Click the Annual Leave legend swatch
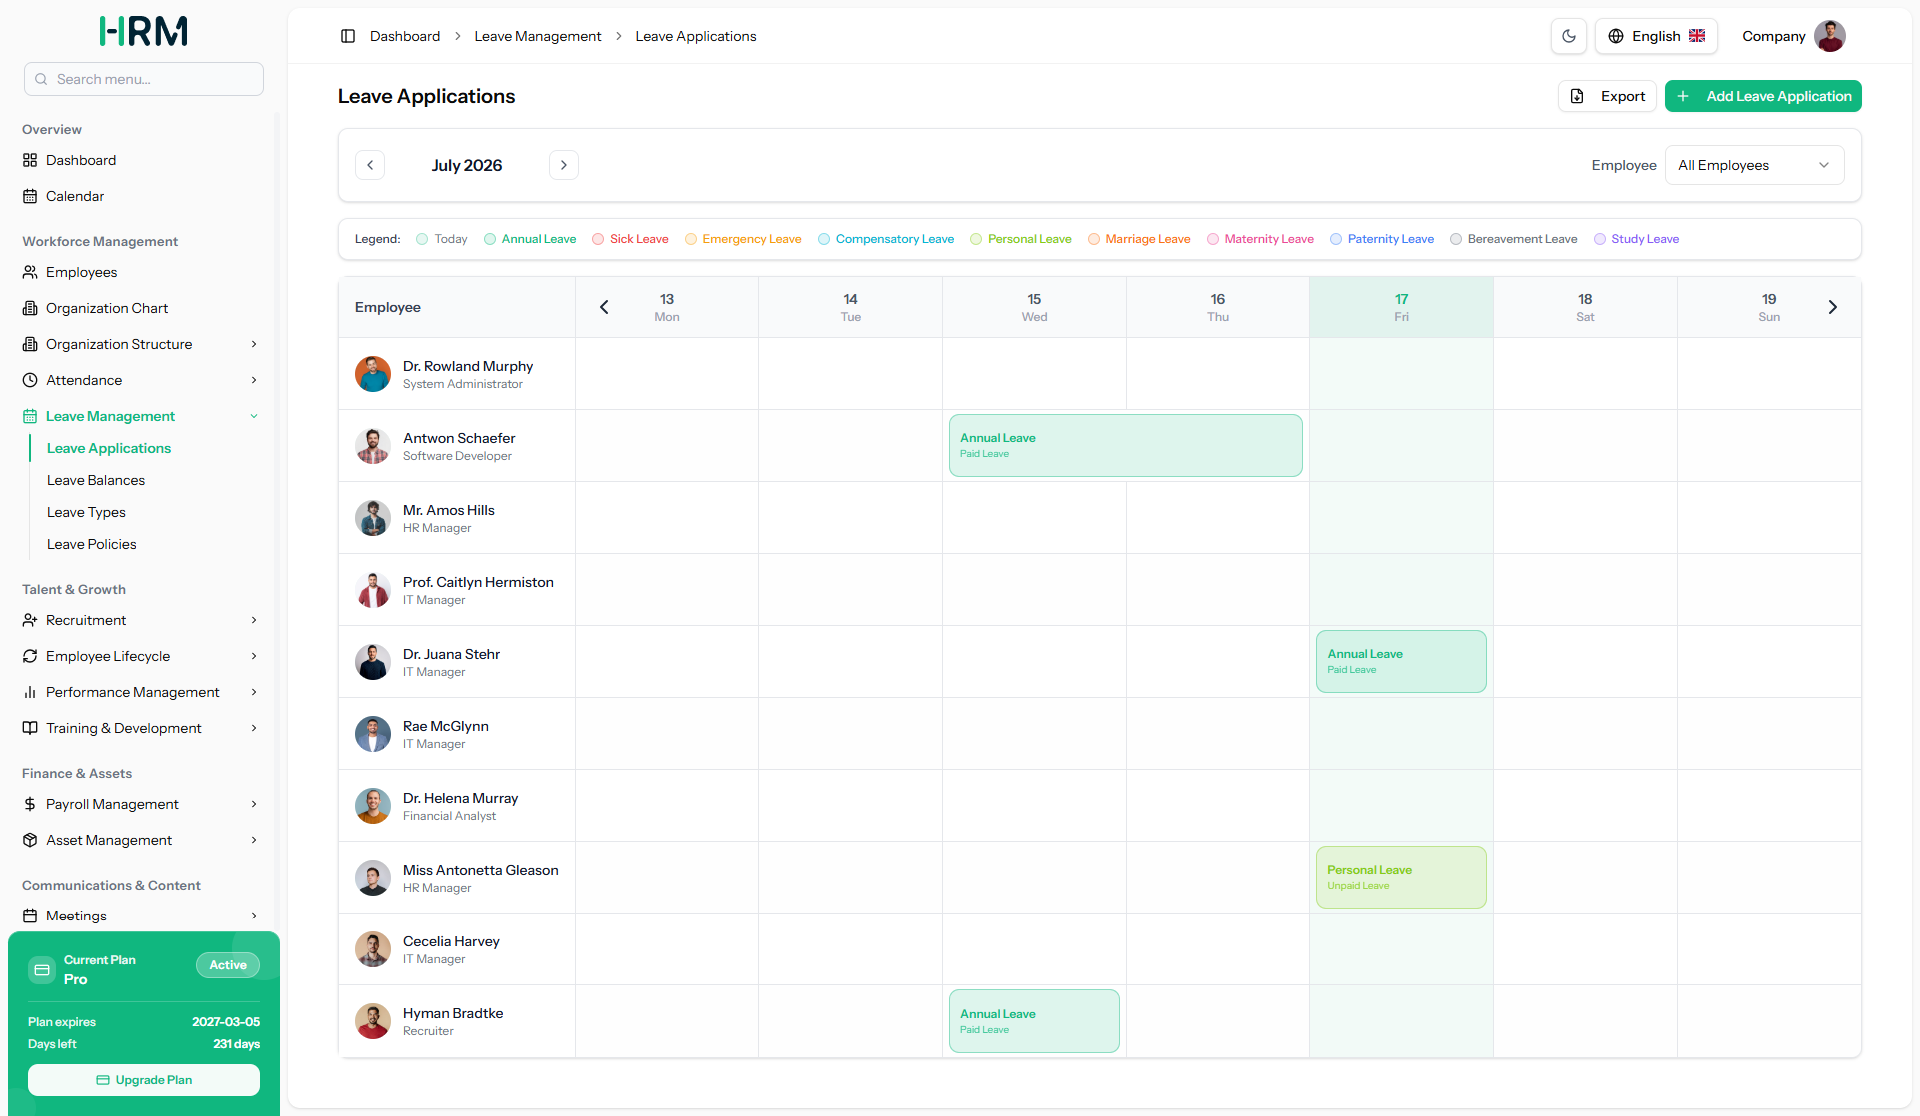The width and height of the screenshot is (1920, 1116). (490, 239)
